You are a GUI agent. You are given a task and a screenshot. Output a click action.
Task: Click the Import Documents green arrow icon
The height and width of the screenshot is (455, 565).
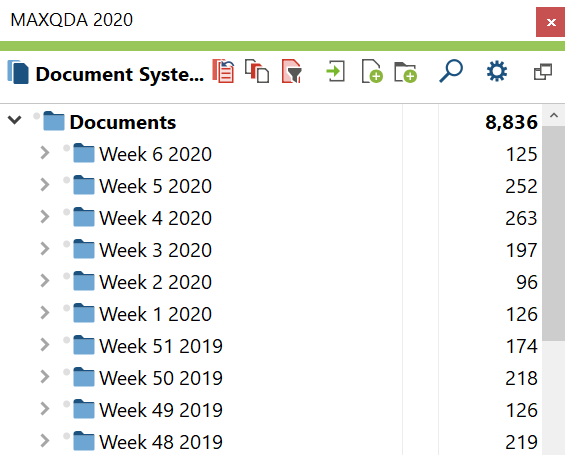pyautogui.click(x=335, y=71)
